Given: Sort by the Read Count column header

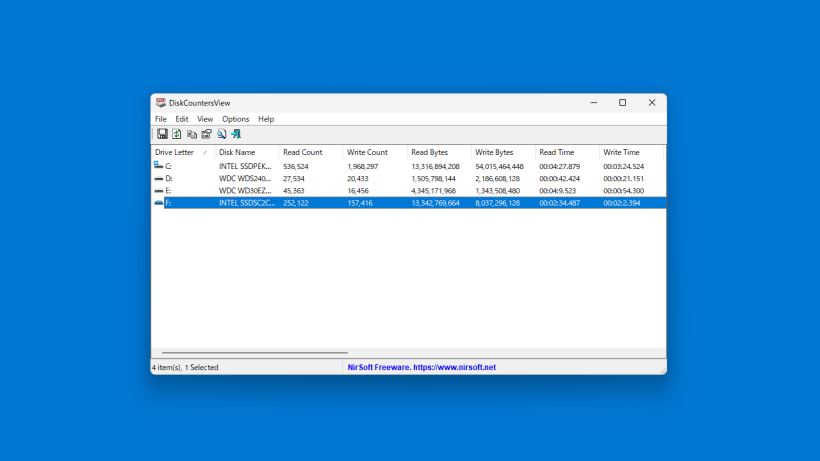Looking at the screenshot, I should (311, 152).
